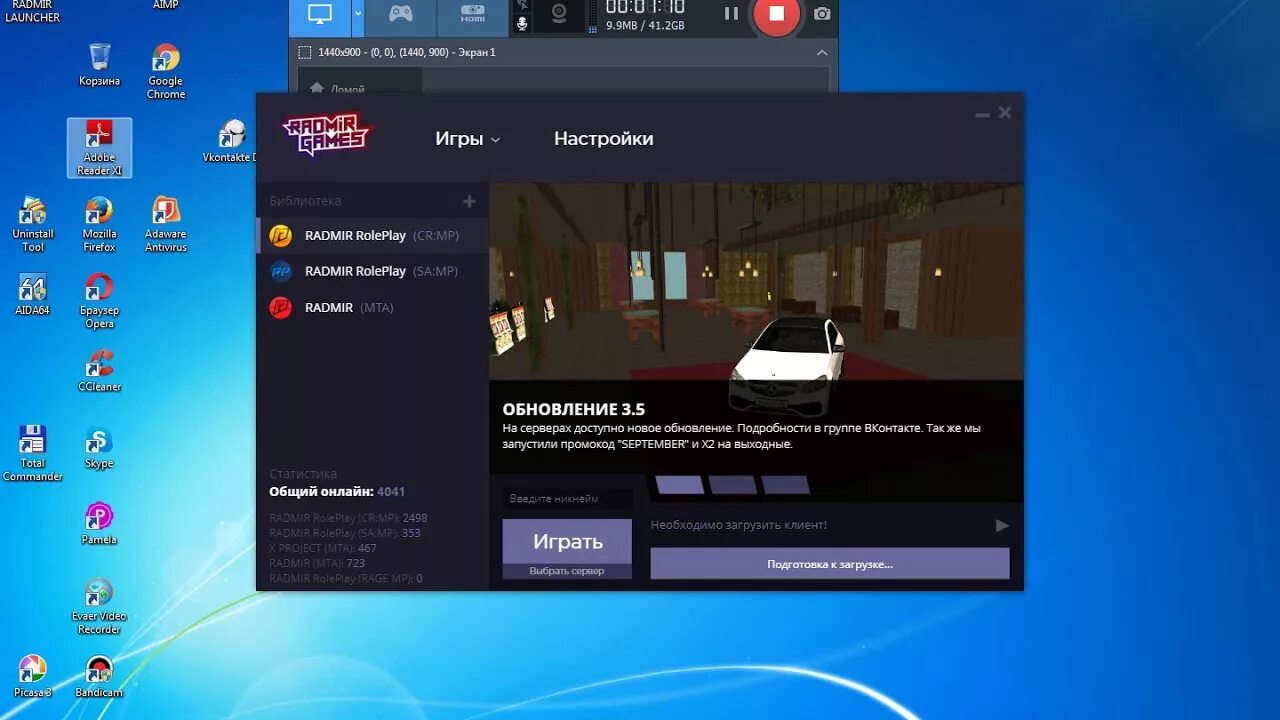1280x720 pixels.
Task: Collapse Bandicam panel with the up chevron
Action: pos(822,53)
